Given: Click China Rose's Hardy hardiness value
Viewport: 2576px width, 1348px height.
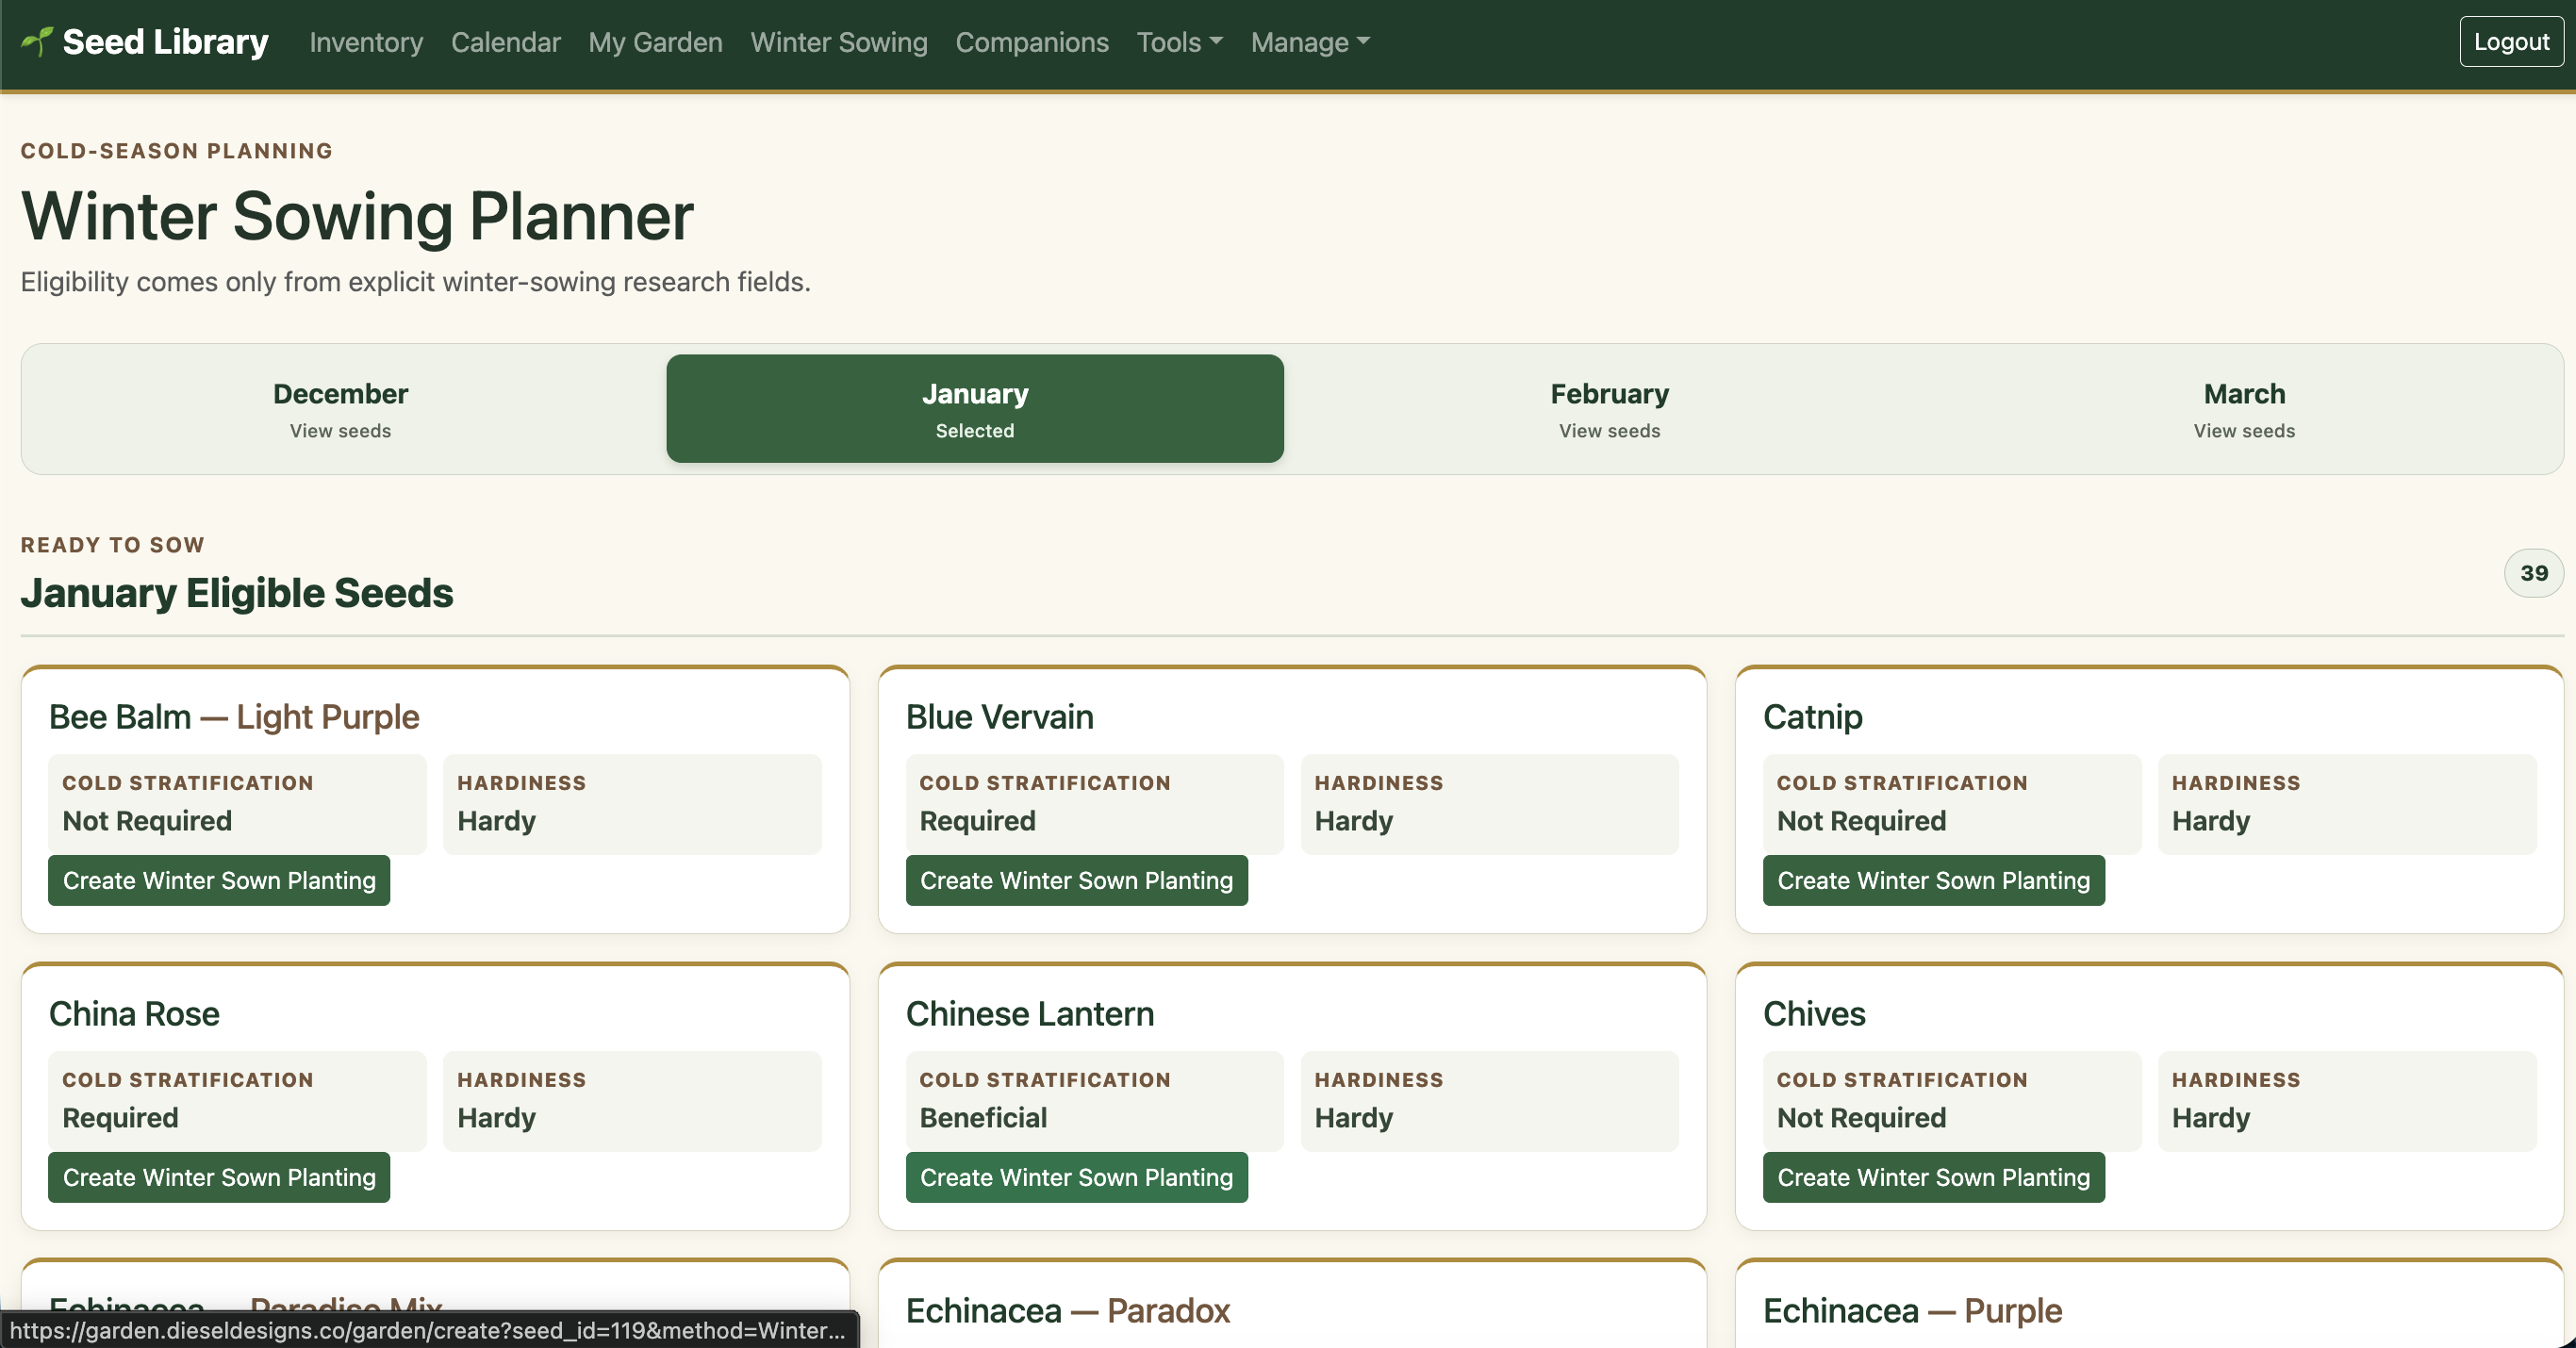Looking at the screenshot, I should point(496,1117).
